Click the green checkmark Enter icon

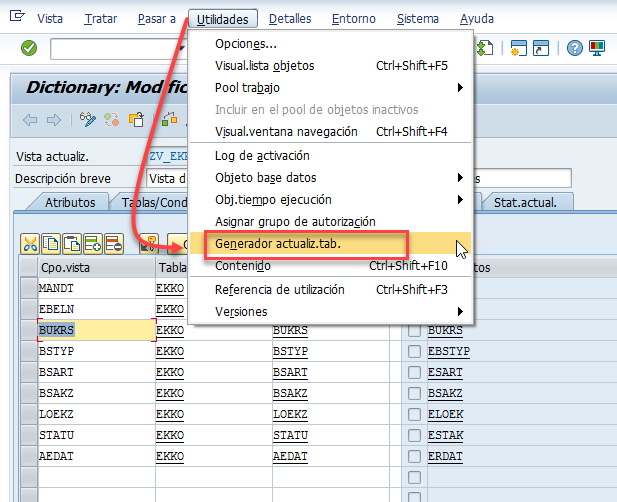[29, 48]
